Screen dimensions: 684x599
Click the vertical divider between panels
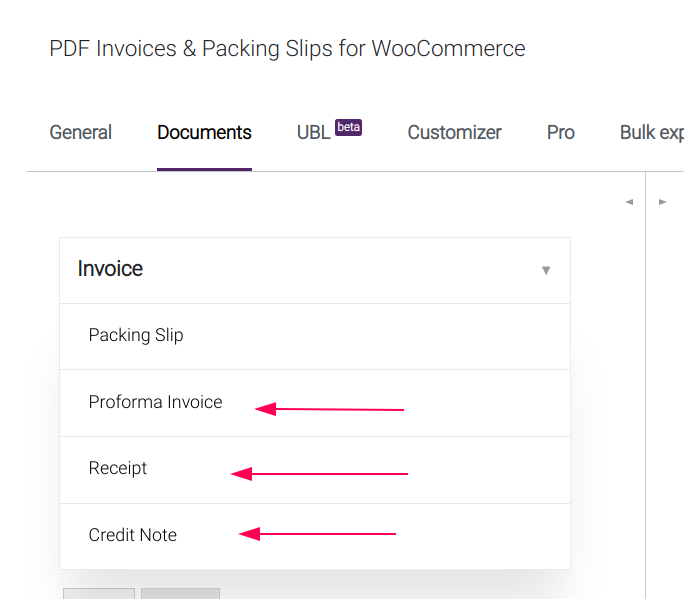pyautogui.click(x=646, y=400)
